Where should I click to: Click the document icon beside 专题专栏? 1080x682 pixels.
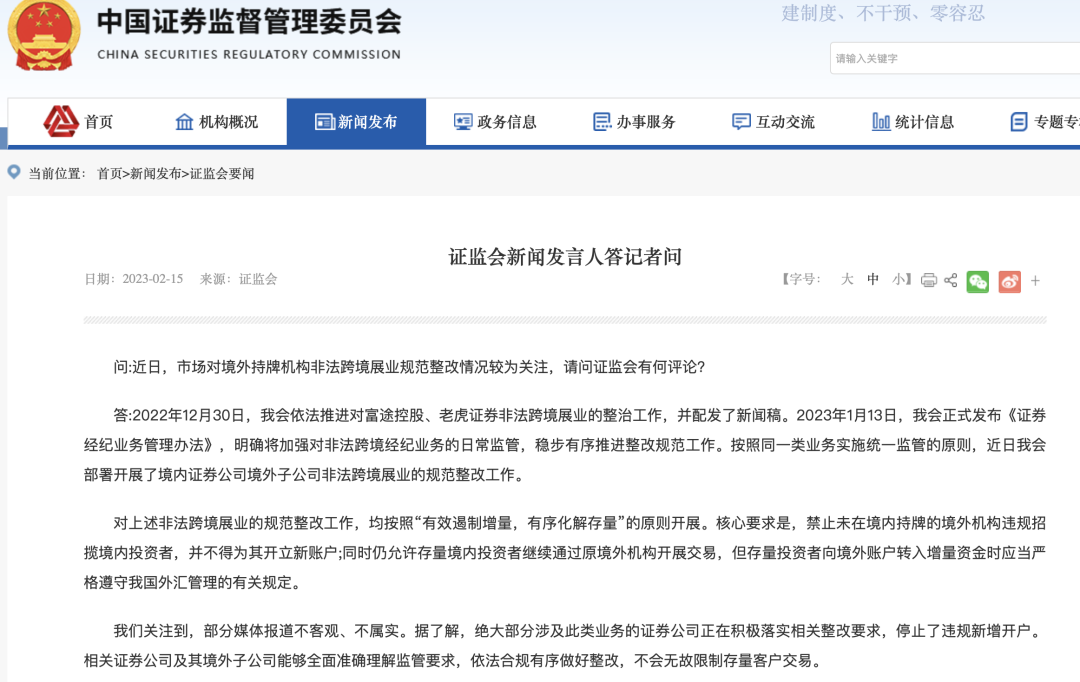tap(1019, 122)
